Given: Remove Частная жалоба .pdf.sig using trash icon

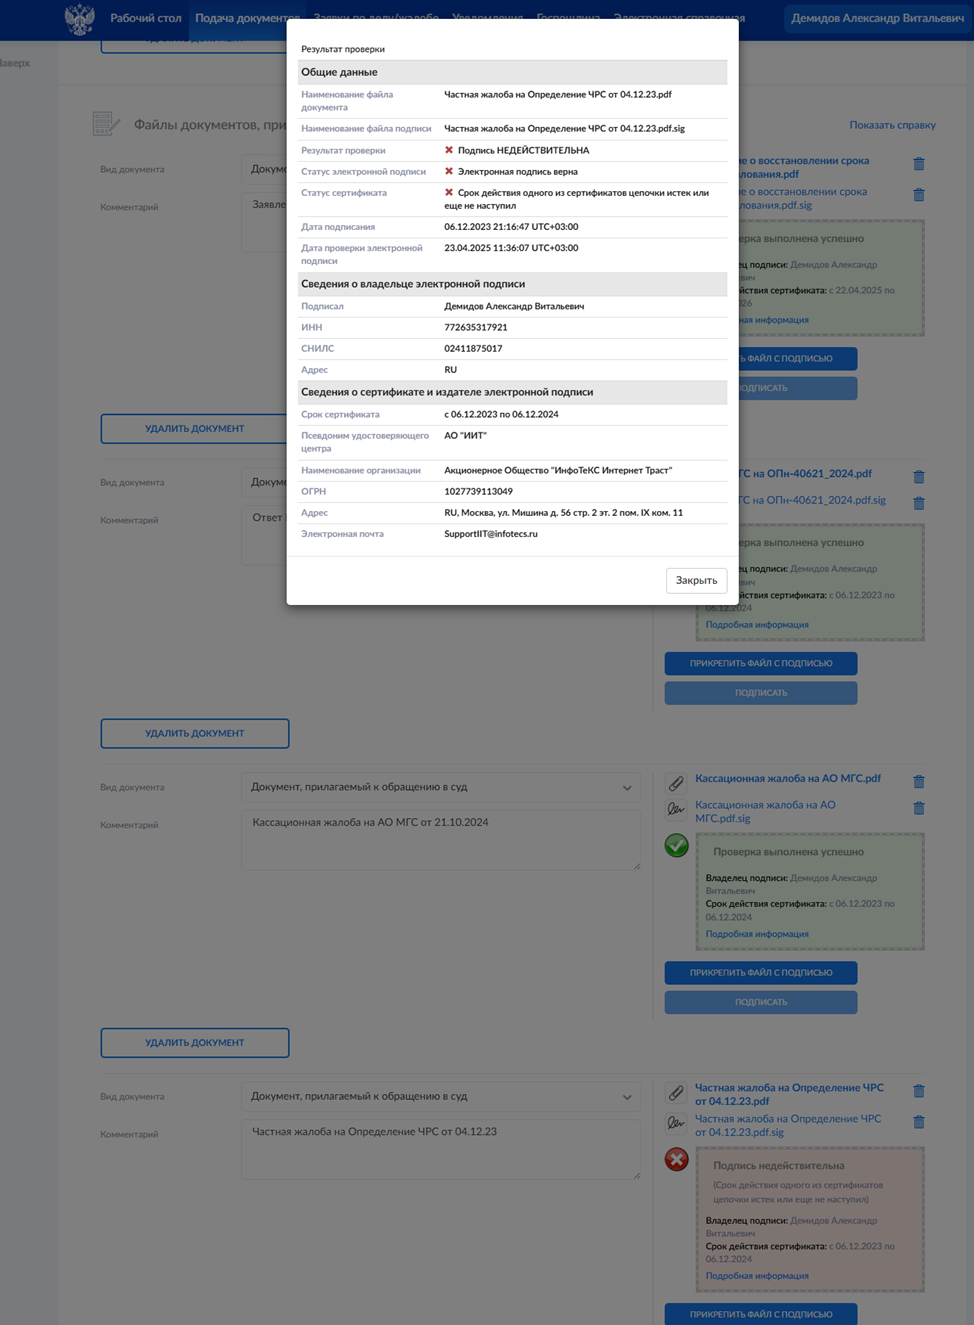Looking at the screenshot, I should [x=918, y=1122].
